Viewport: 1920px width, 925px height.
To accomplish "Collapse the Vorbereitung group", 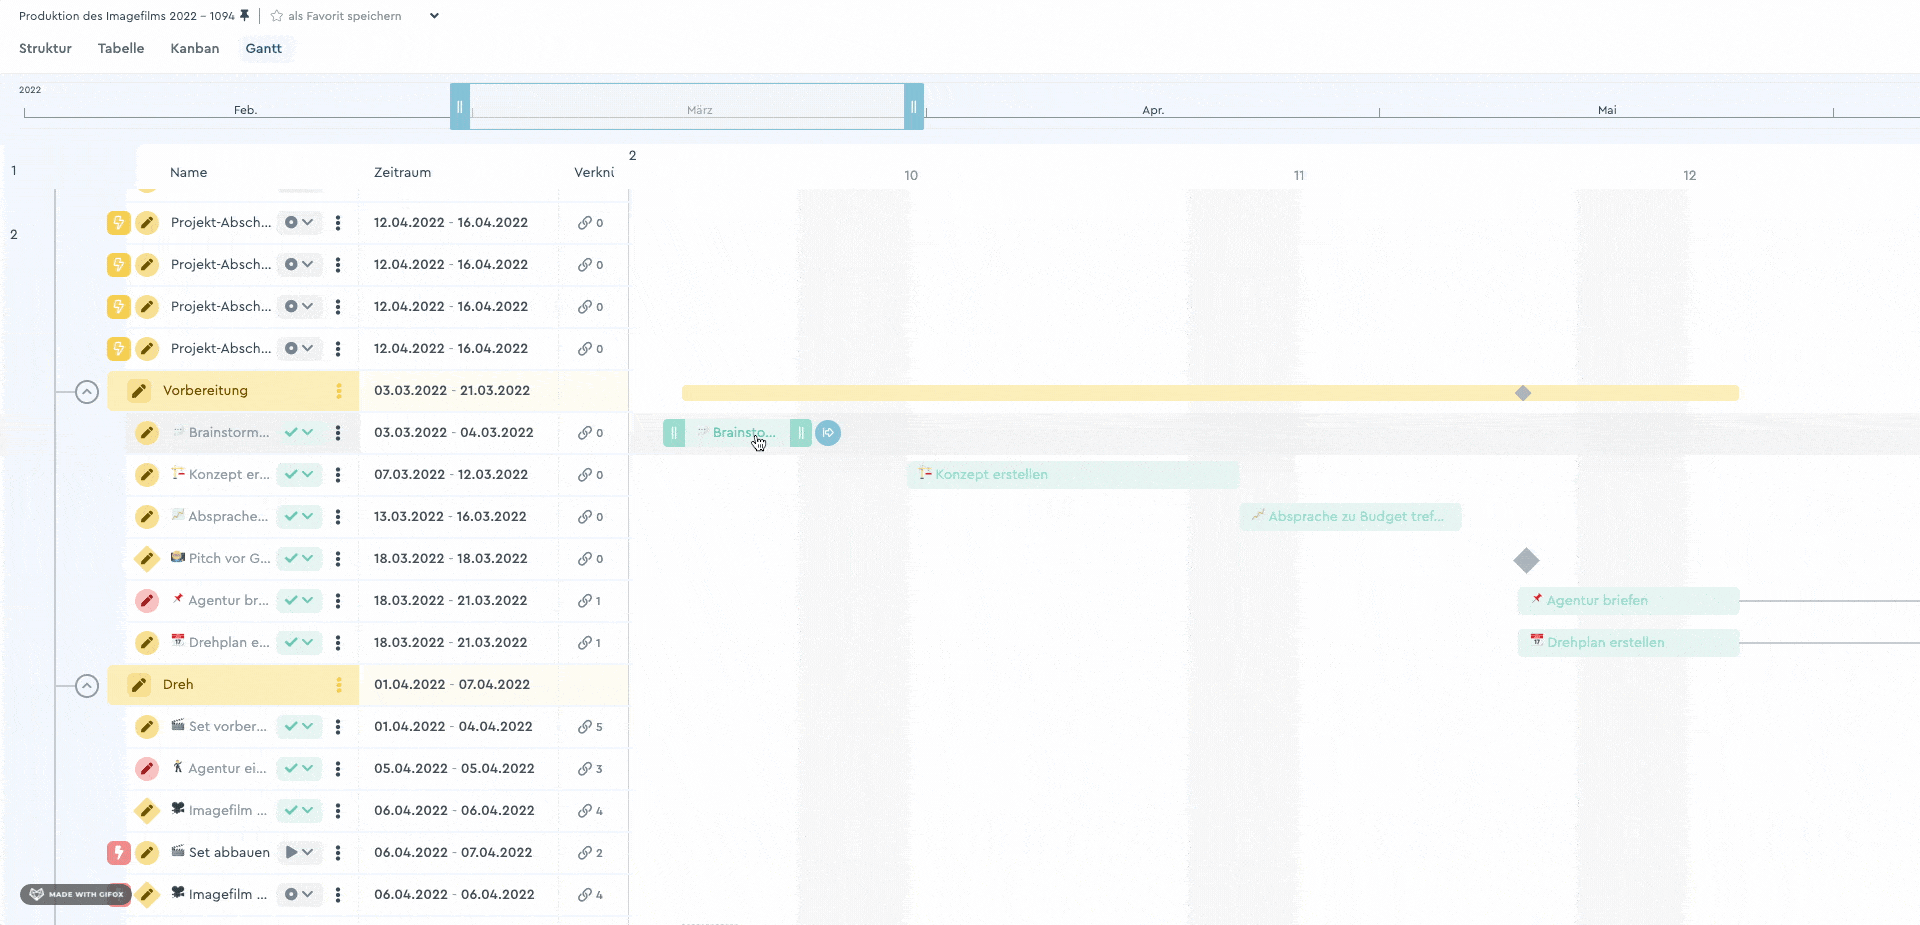I will pos(87,392).
